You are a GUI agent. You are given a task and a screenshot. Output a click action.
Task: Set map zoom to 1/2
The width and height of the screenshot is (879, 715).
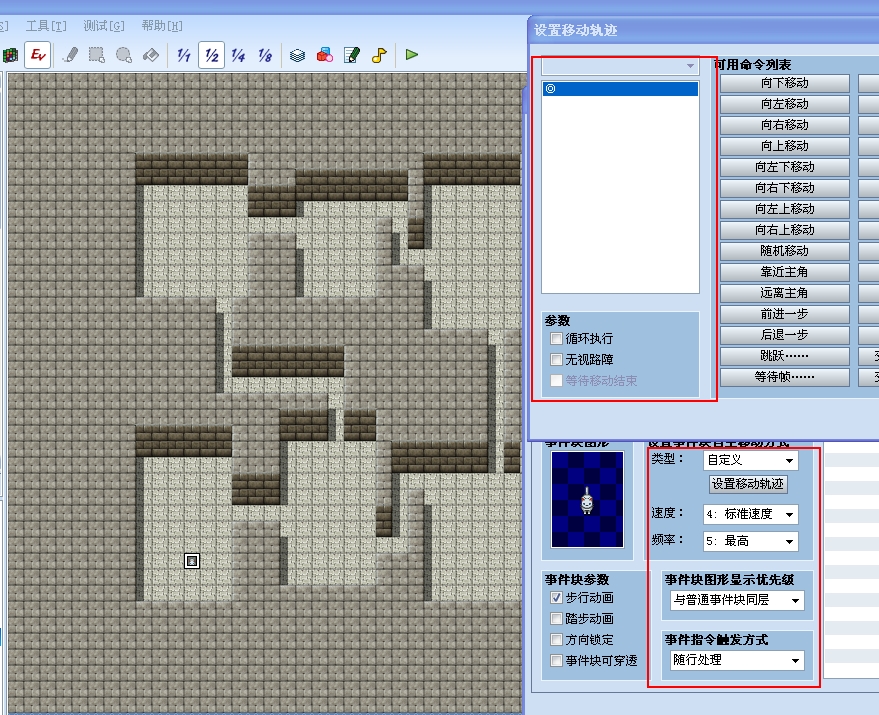(x=211, y=55)
